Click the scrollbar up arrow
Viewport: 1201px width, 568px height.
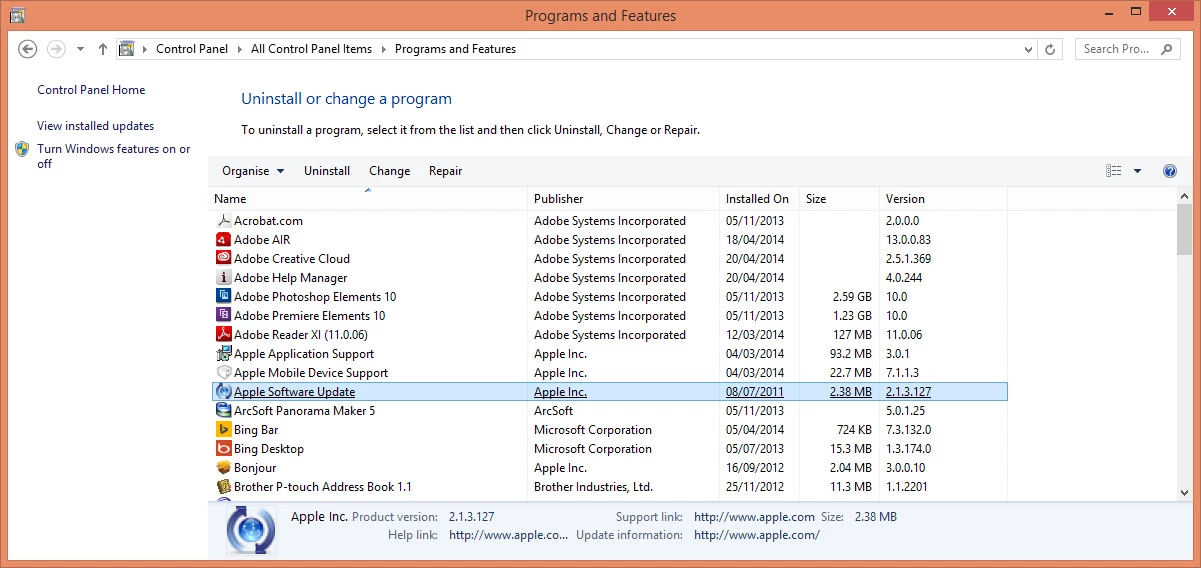(x=1184, y=197)
